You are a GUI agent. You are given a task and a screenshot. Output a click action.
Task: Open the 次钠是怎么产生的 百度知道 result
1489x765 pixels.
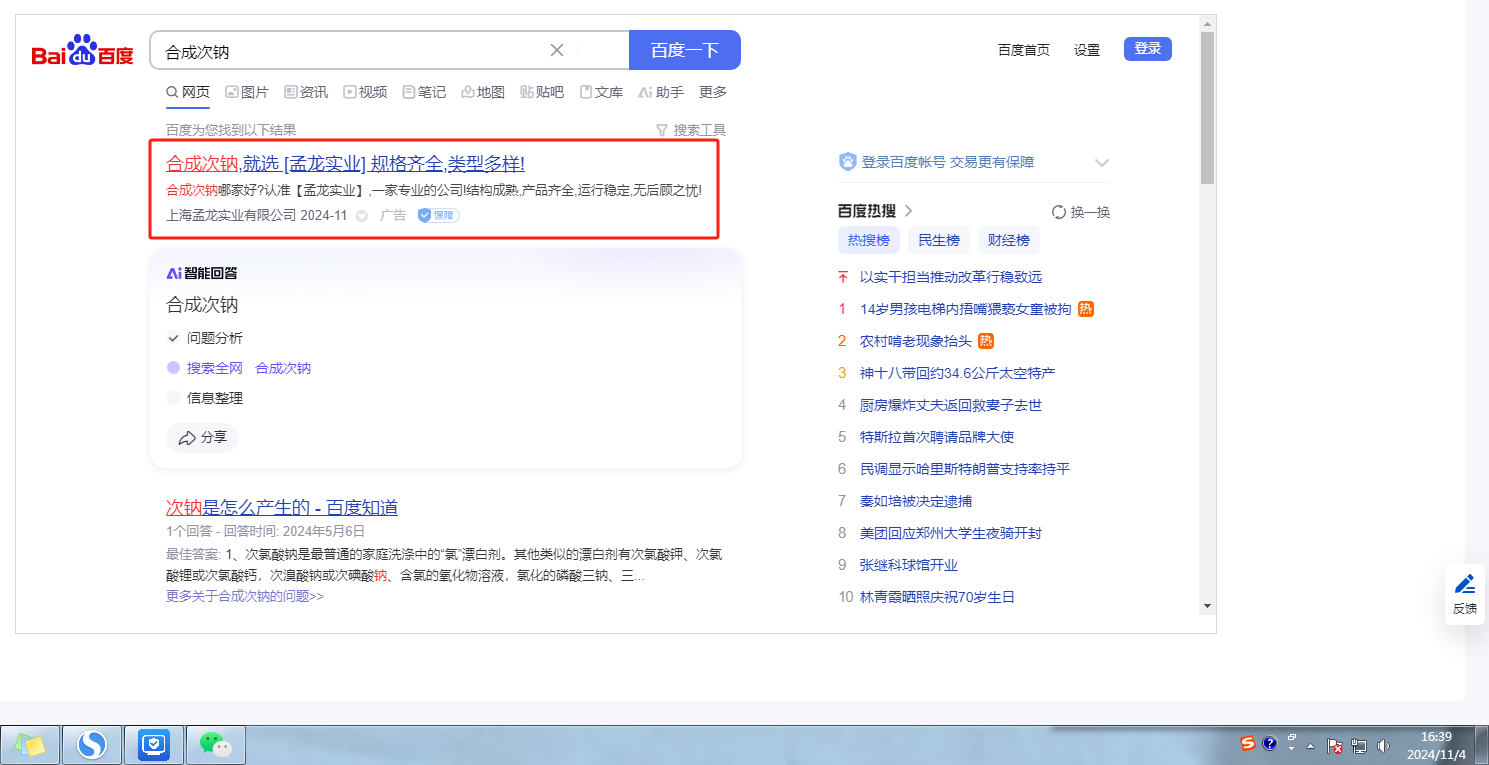point(282,507)
